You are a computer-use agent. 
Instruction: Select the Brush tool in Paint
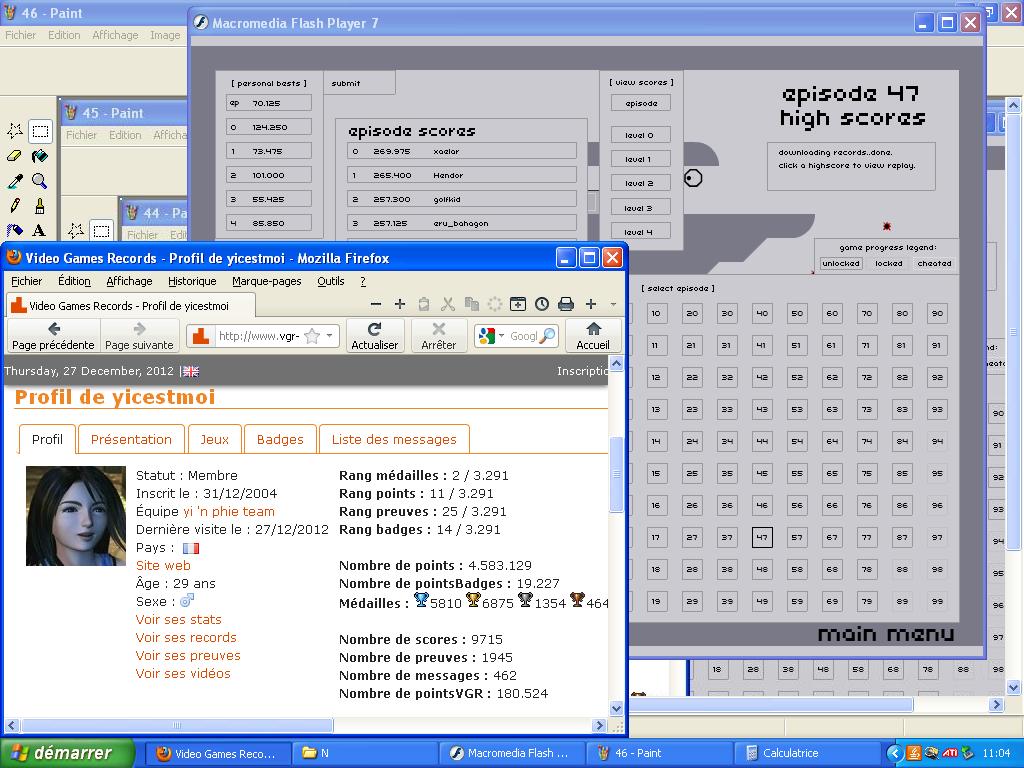(39, 206)
